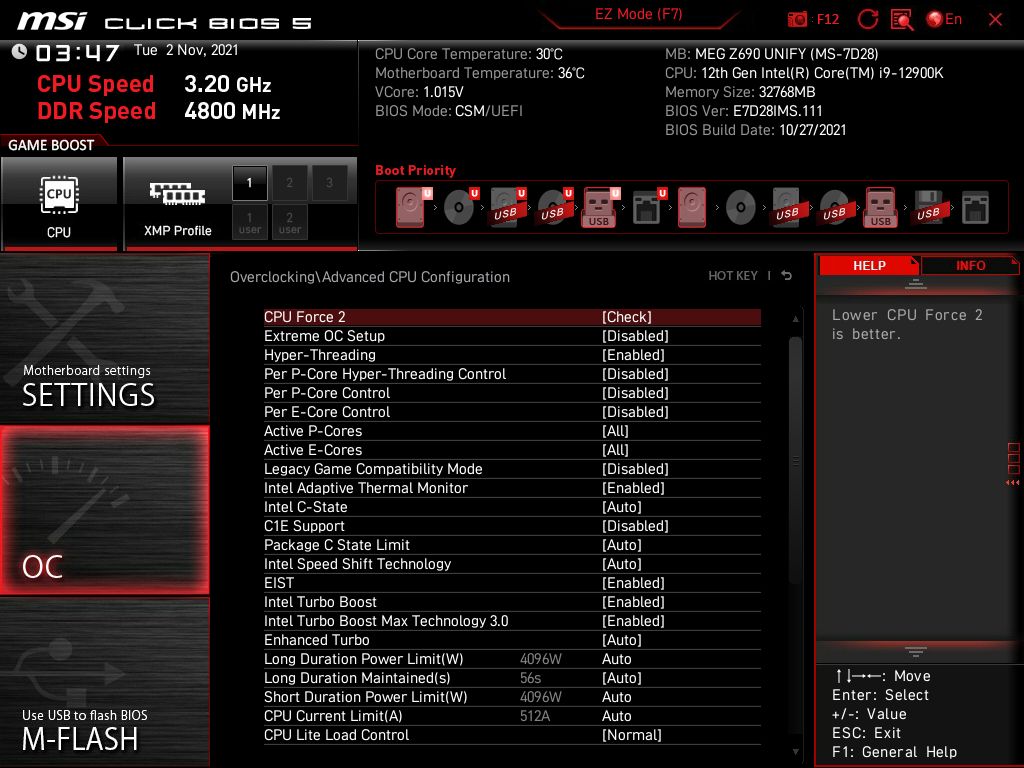Click the settings list scrollbar down arrow
Viewport: 1024px width, 768px height.
coord(795,751)
